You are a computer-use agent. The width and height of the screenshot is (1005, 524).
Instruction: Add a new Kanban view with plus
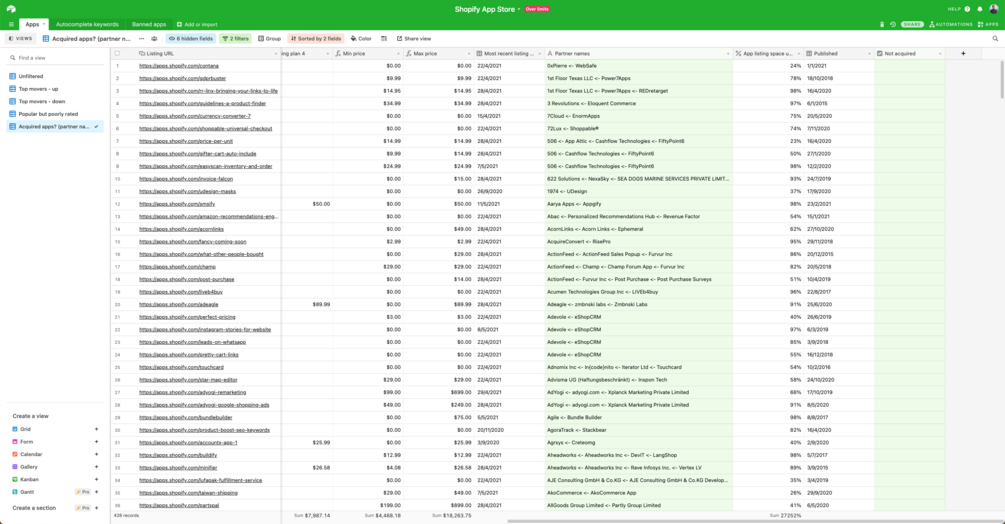tap(97, 479)
